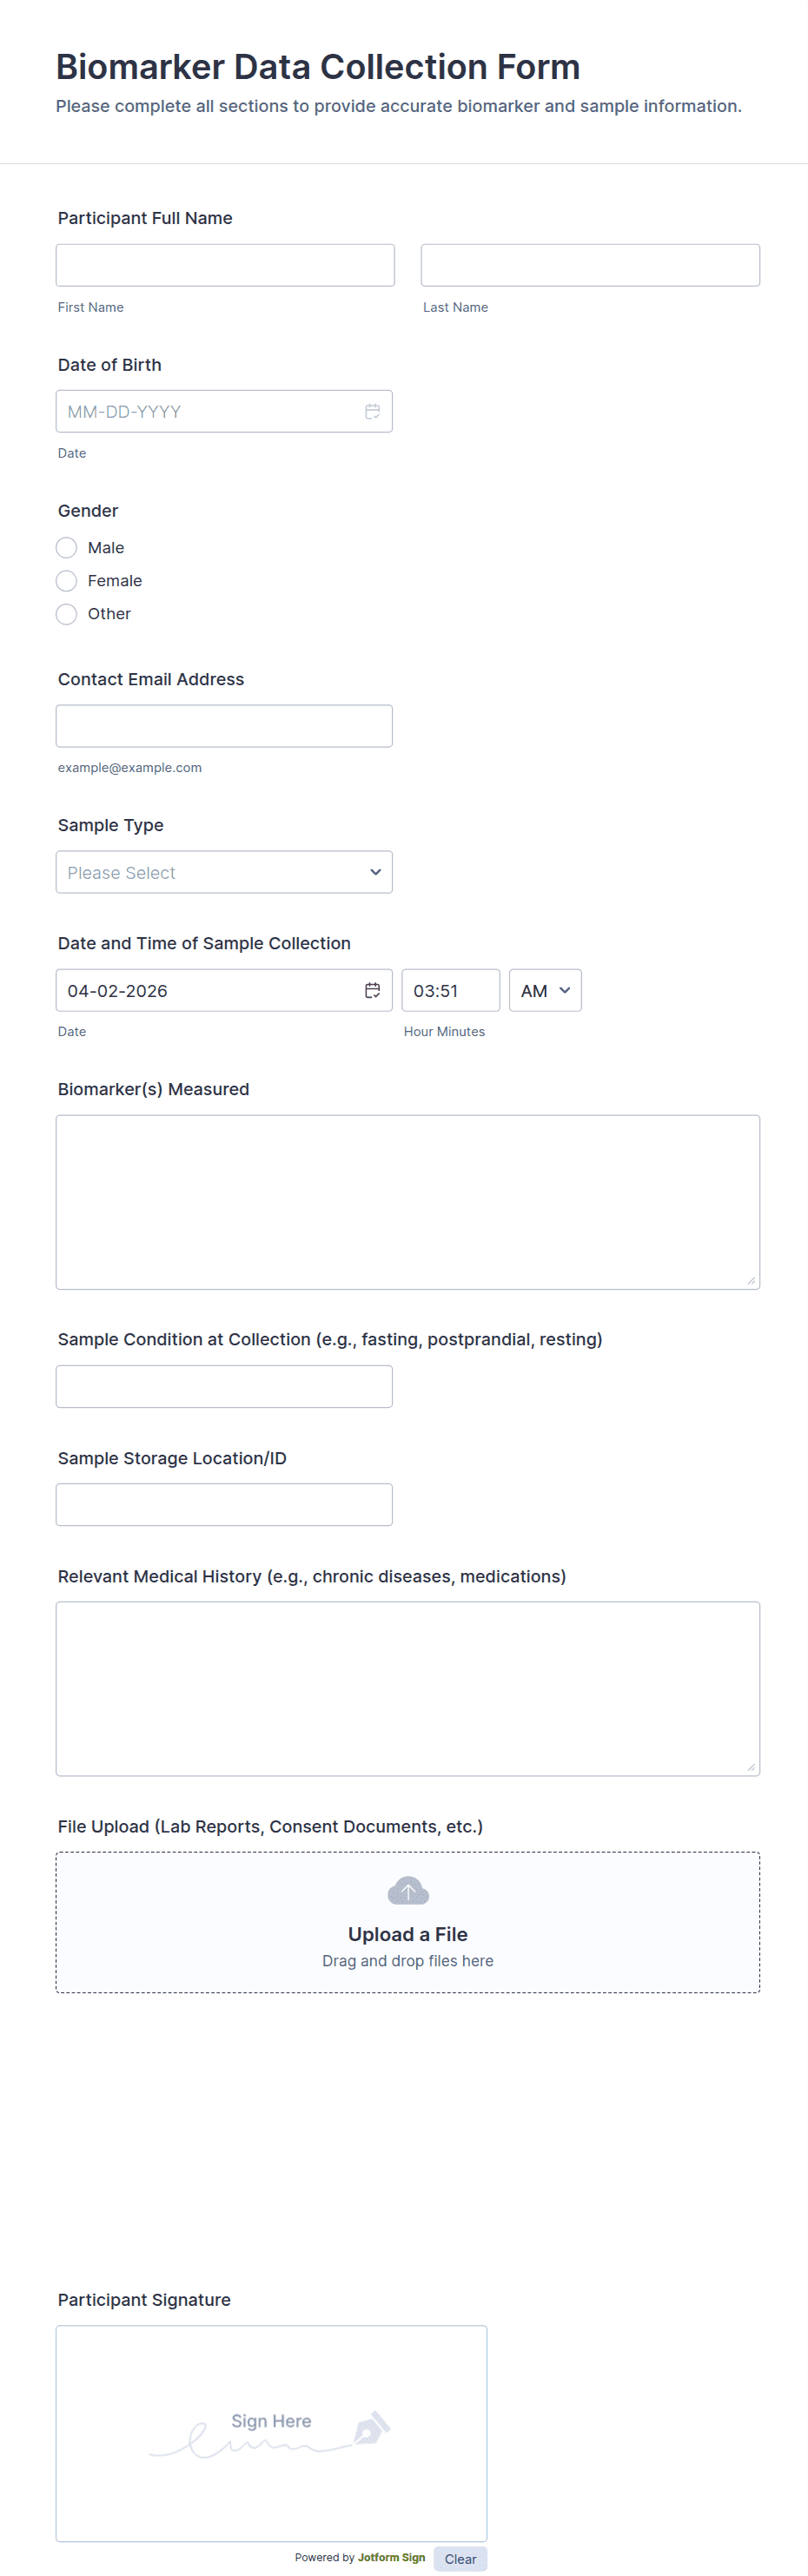
Task: Select the Female gender option
Action: tap(67, 581)
